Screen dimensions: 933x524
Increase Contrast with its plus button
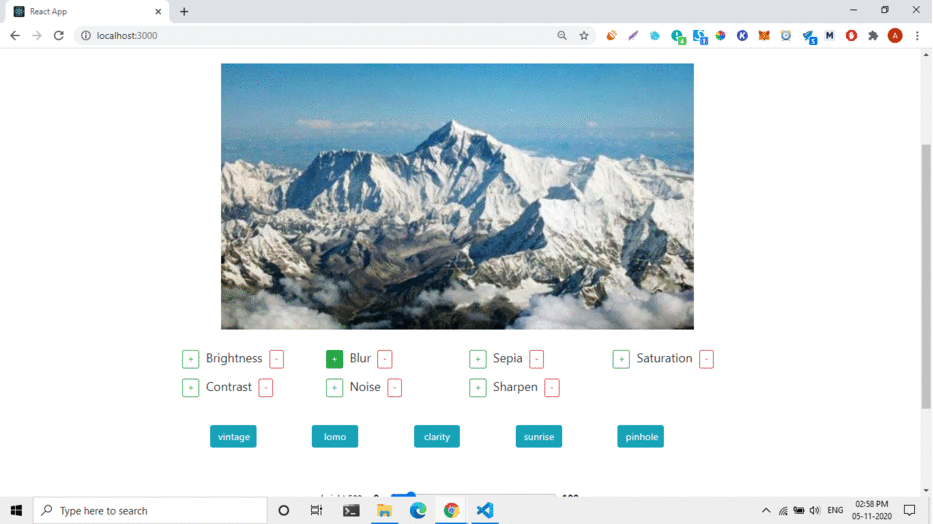190,388
